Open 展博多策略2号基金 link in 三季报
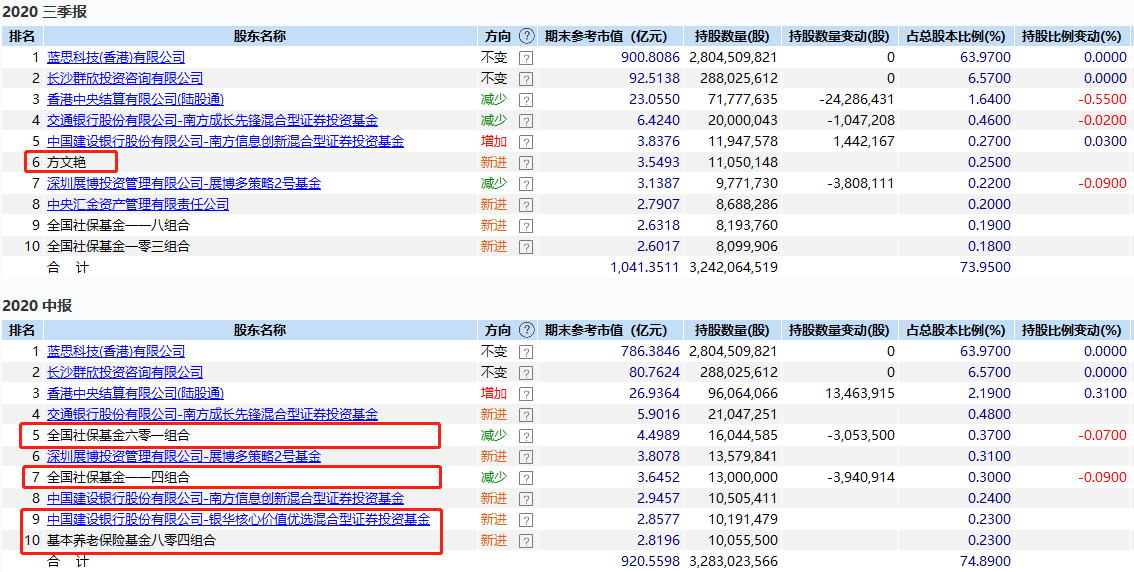Image resolution: width=1134 pixels, height=572 pixels. tap(184, 183)
